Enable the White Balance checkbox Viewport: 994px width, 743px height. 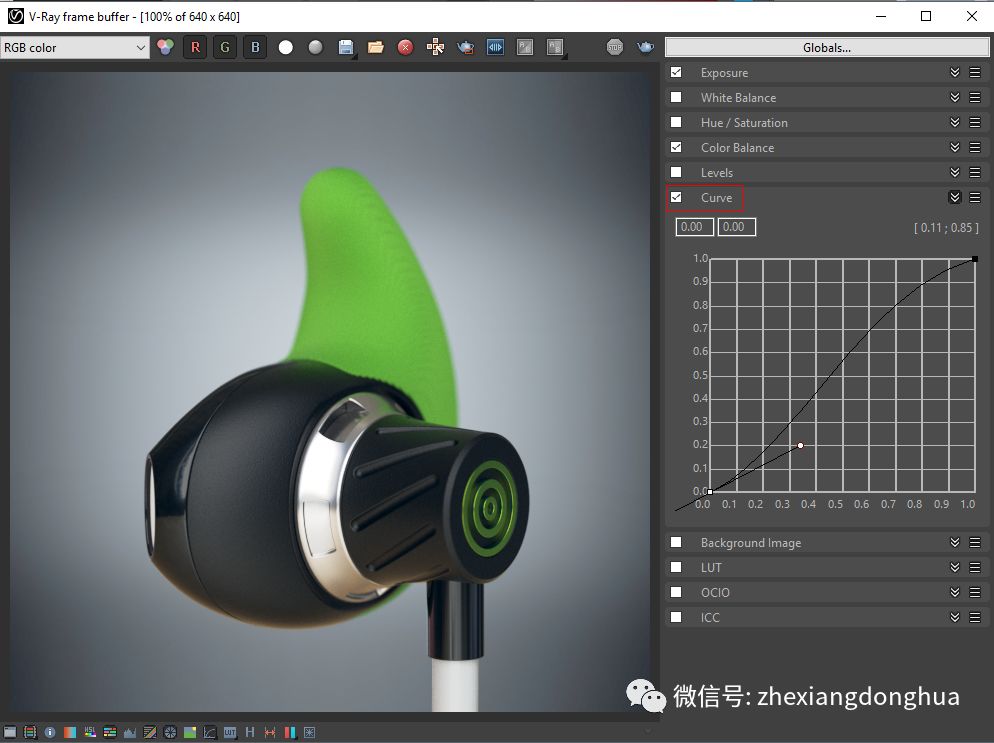point(676,97)
